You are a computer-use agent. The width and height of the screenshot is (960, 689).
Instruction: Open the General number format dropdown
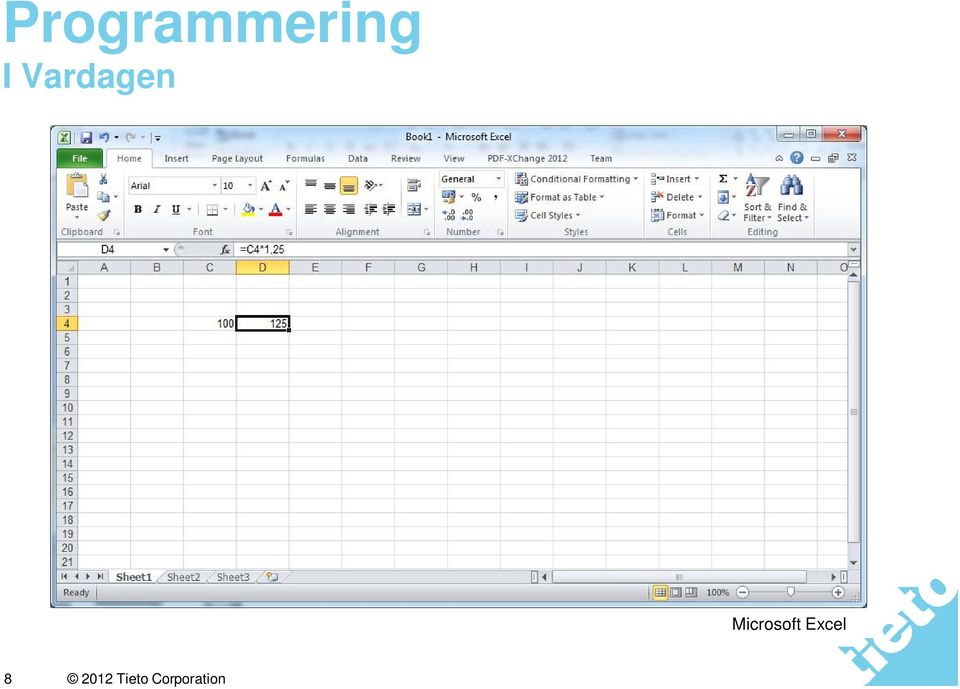coord(498,179)
